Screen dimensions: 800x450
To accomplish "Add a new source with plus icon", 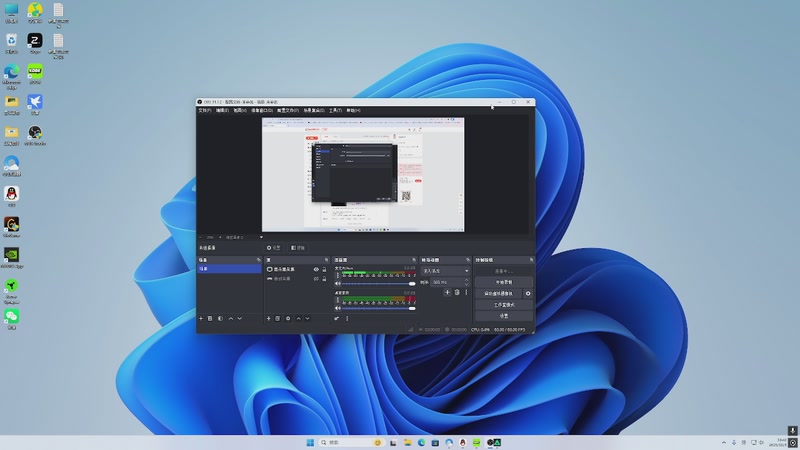I will (268, 318).
